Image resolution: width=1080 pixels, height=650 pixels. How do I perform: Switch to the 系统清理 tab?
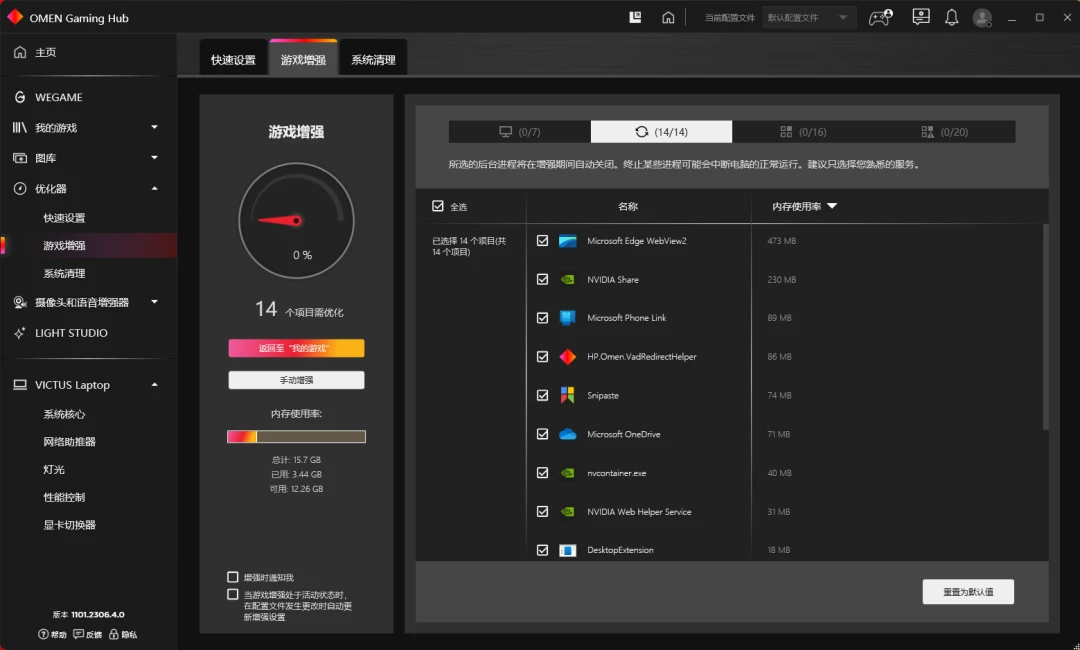tap(373, 59)
